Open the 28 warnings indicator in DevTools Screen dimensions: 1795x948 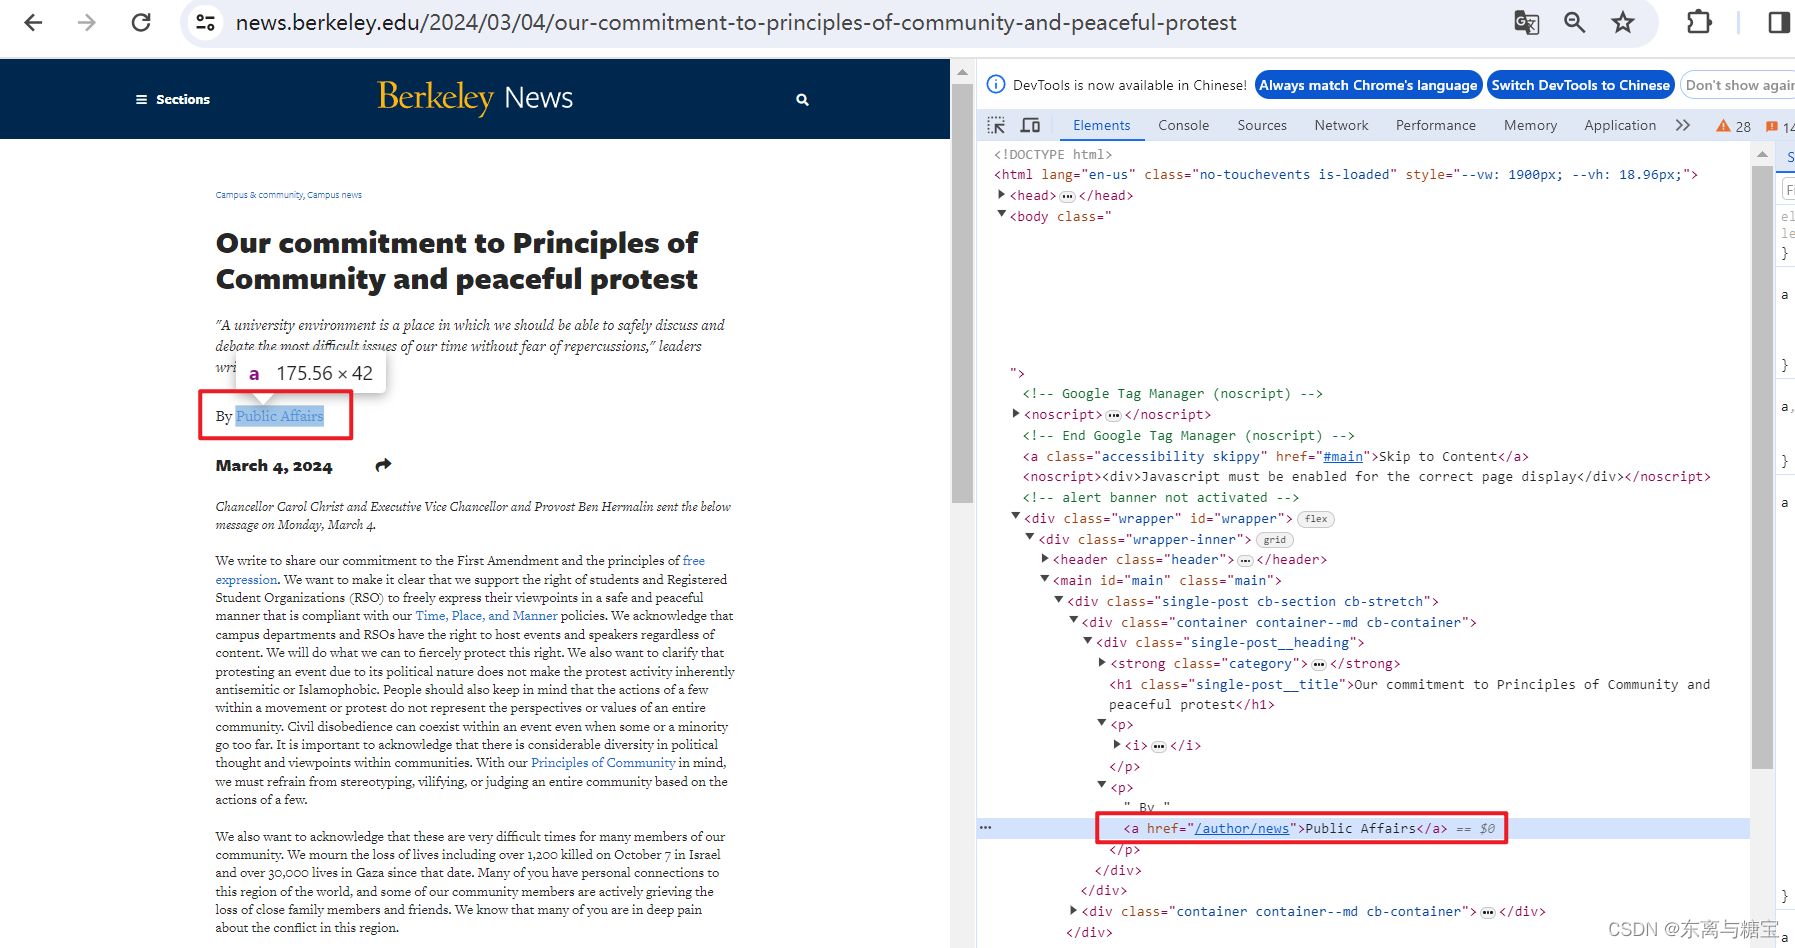[1734, 126]
